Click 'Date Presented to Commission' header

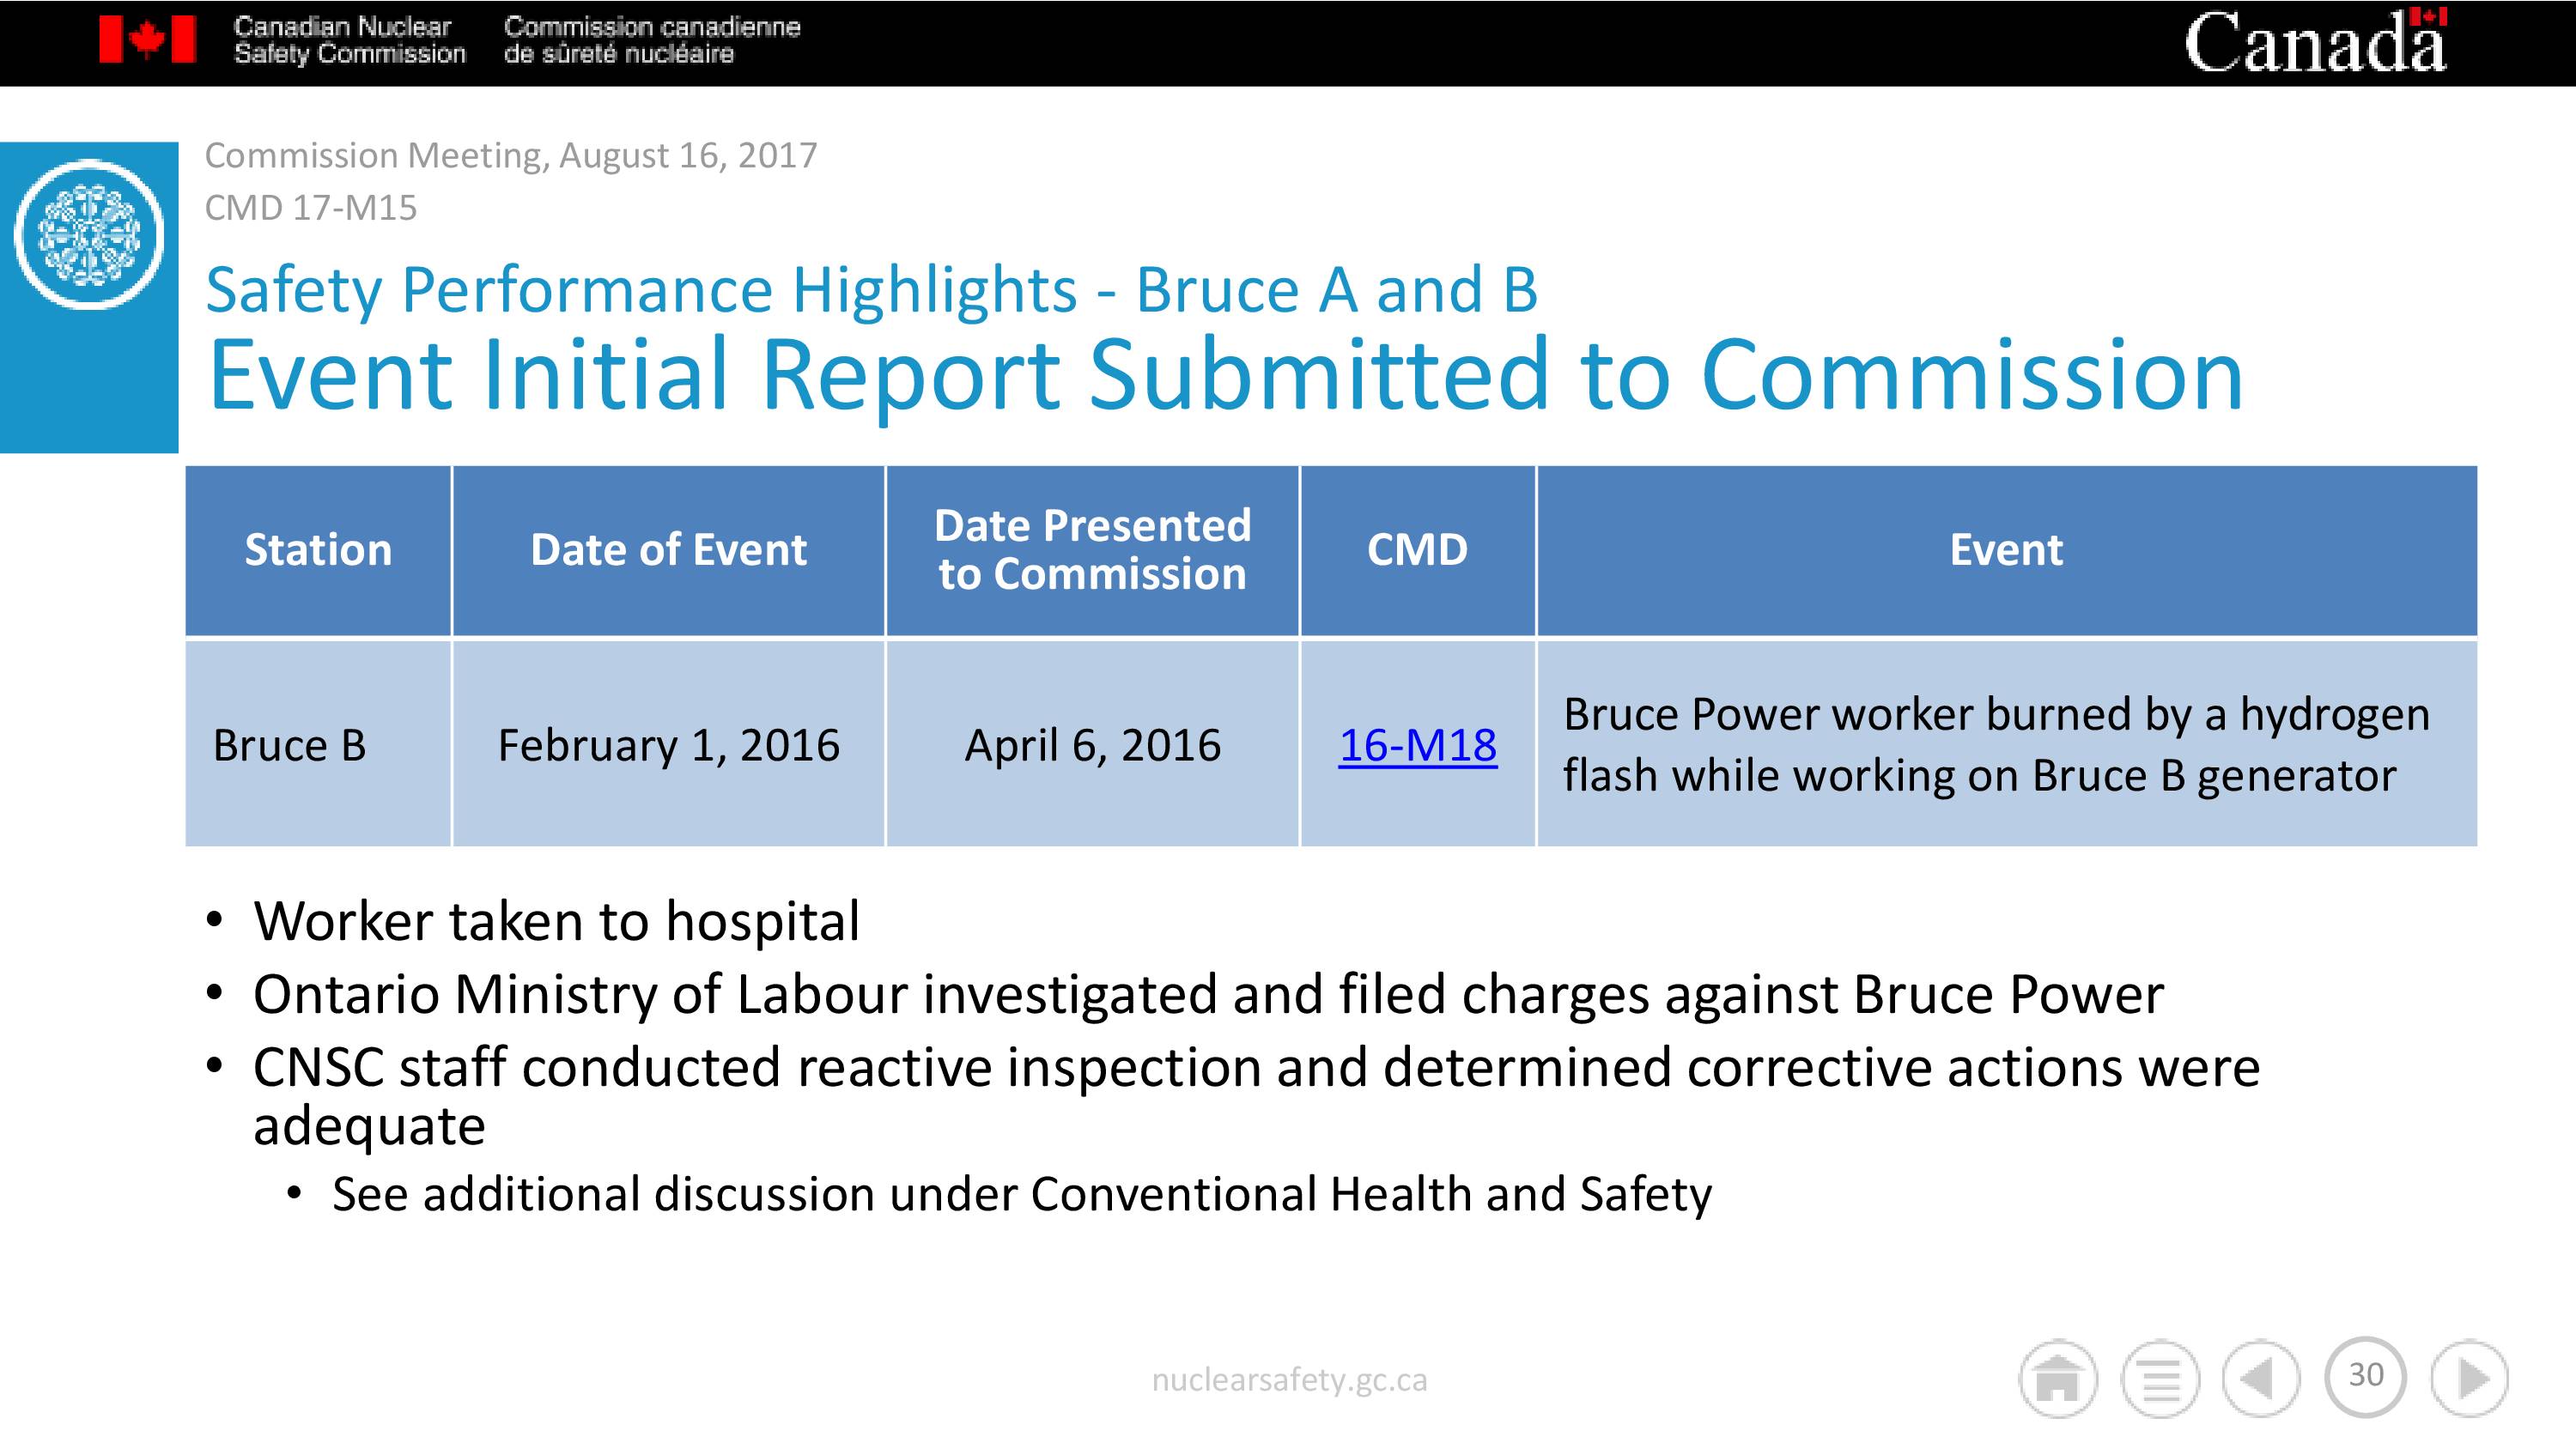[1092, 550]
